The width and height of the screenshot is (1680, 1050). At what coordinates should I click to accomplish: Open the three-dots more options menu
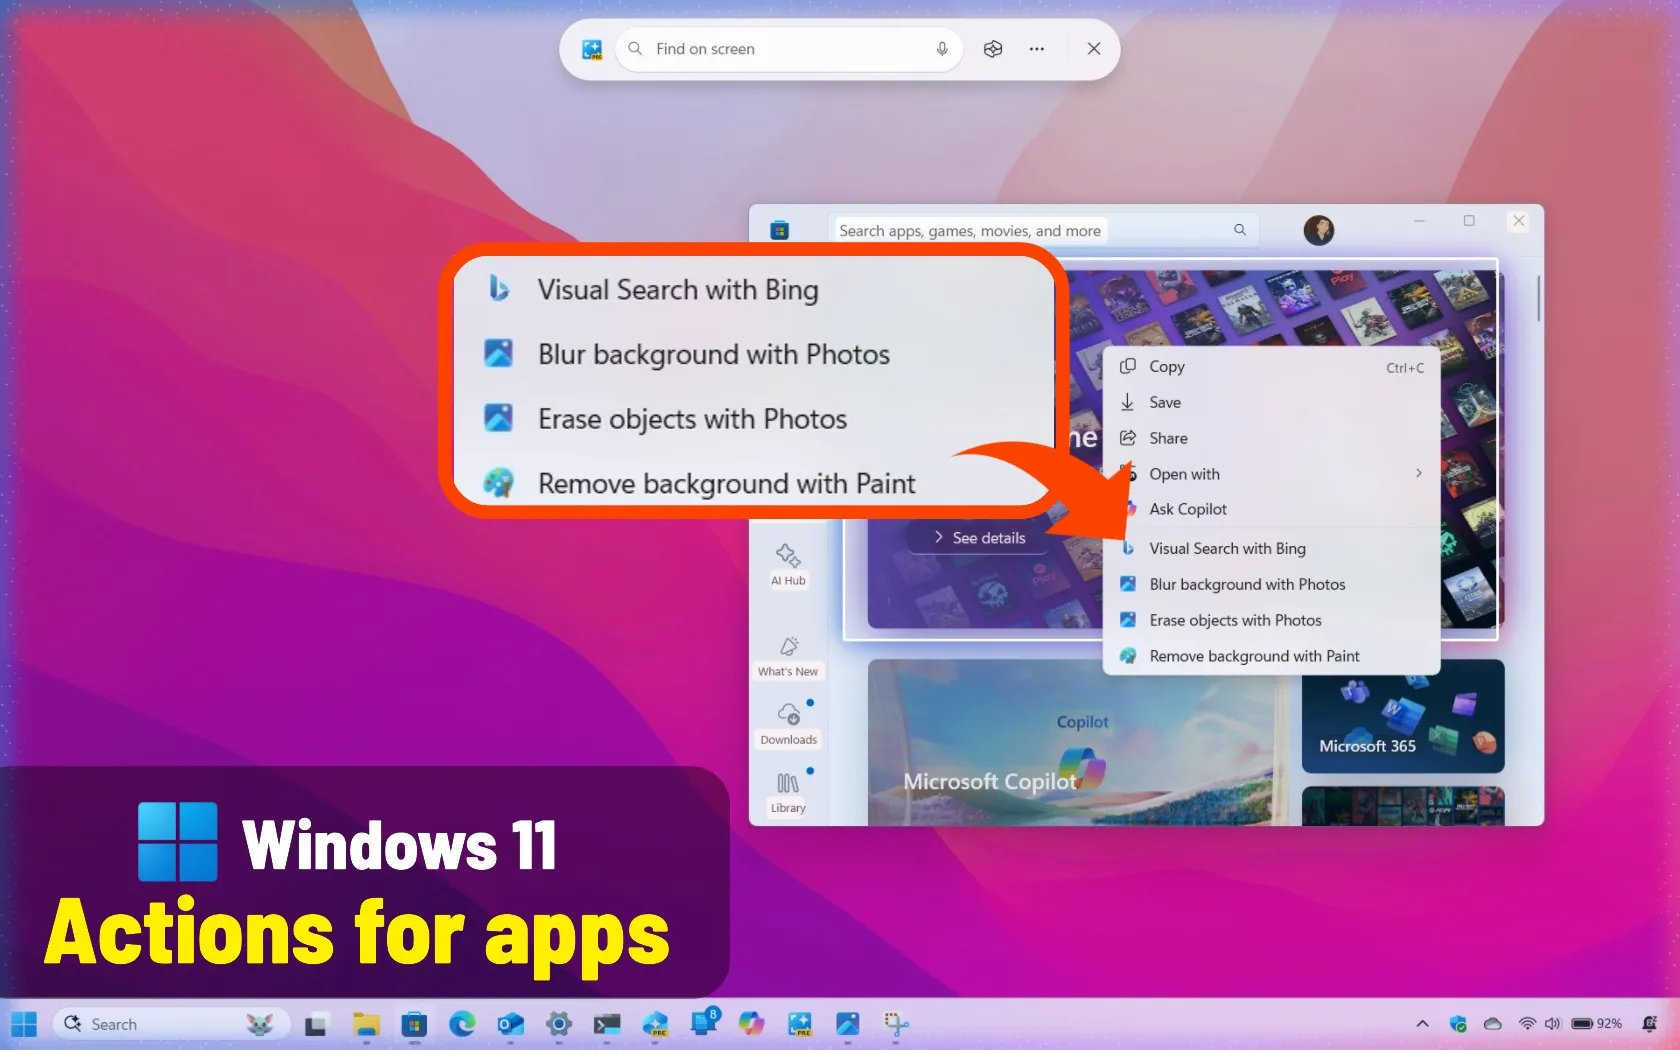1037,49
